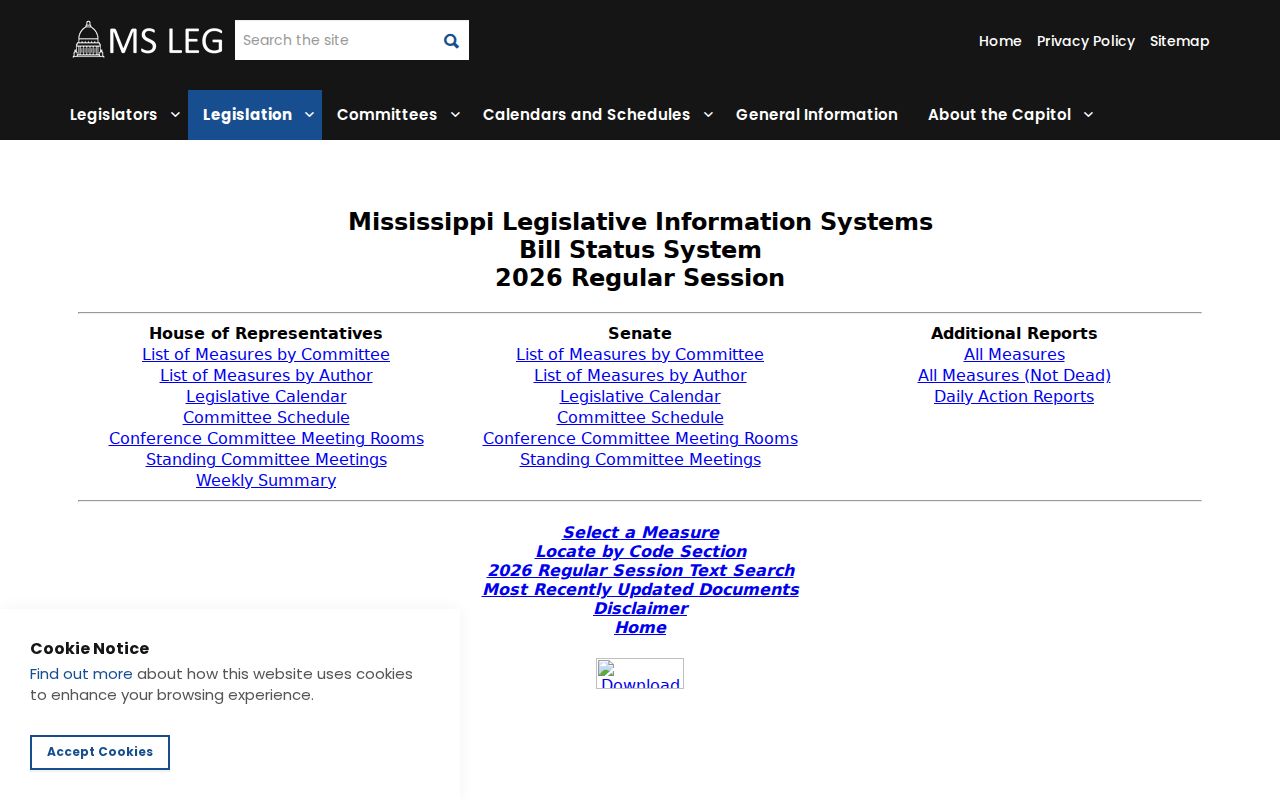Expand the Legislation menu chevron

[309, 115]
